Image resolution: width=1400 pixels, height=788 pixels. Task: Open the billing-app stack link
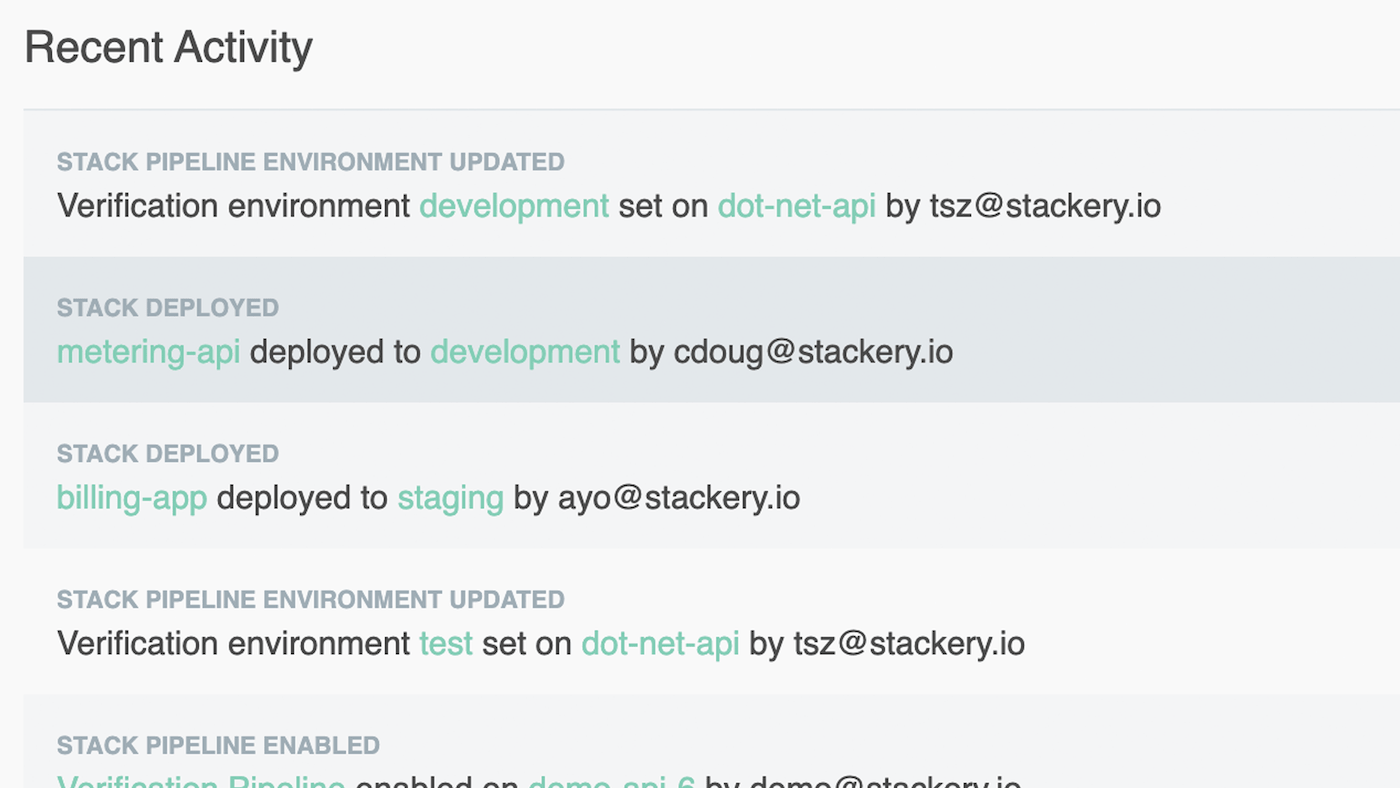pyautogui.click(x=132, y=498)
